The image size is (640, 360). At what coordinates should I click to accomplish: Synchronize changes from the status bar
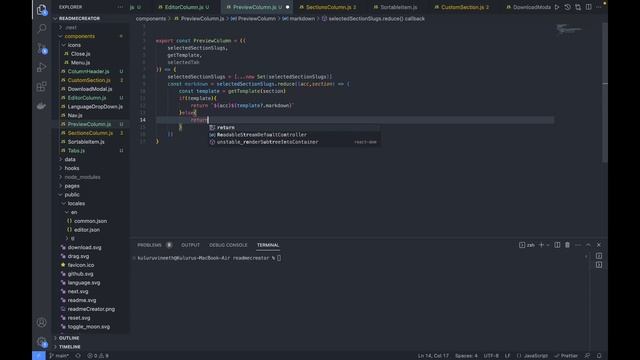tap(78, 356)
